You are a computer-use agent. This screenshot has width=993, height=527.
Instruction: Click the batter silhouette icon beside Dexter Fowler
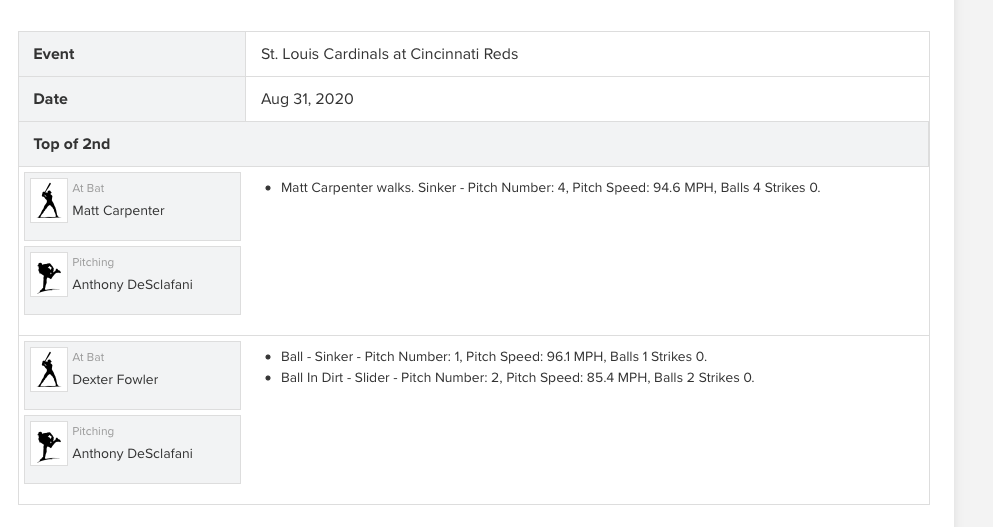point(49,370)
